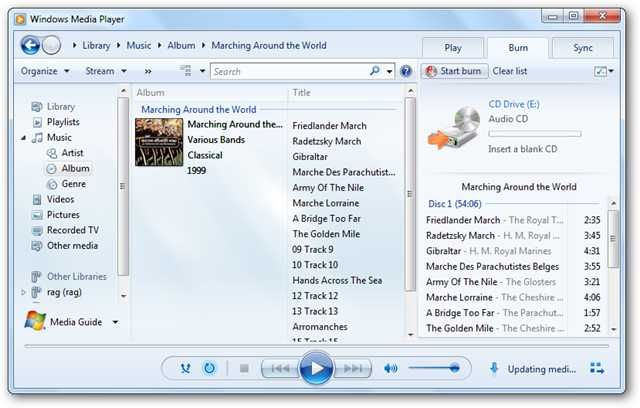Show more toolbar commands chevron

click(148, 71)
